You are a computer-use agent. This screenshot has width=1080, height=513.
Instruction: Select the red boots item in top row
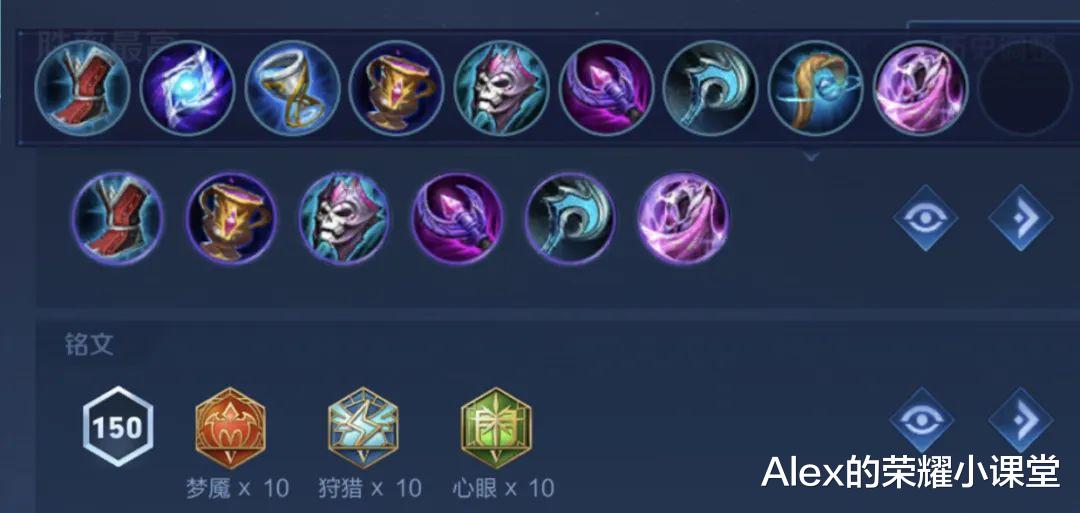(x=83, y=87)
